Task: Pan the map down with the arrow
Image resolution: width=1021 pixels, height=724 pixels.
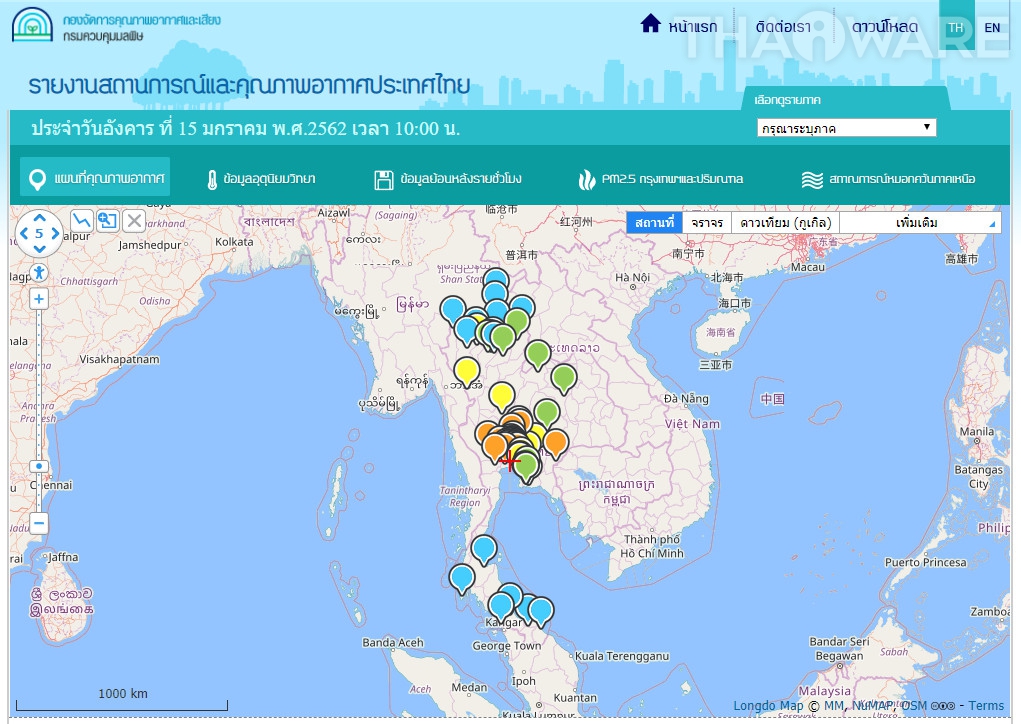Action: 39,249
